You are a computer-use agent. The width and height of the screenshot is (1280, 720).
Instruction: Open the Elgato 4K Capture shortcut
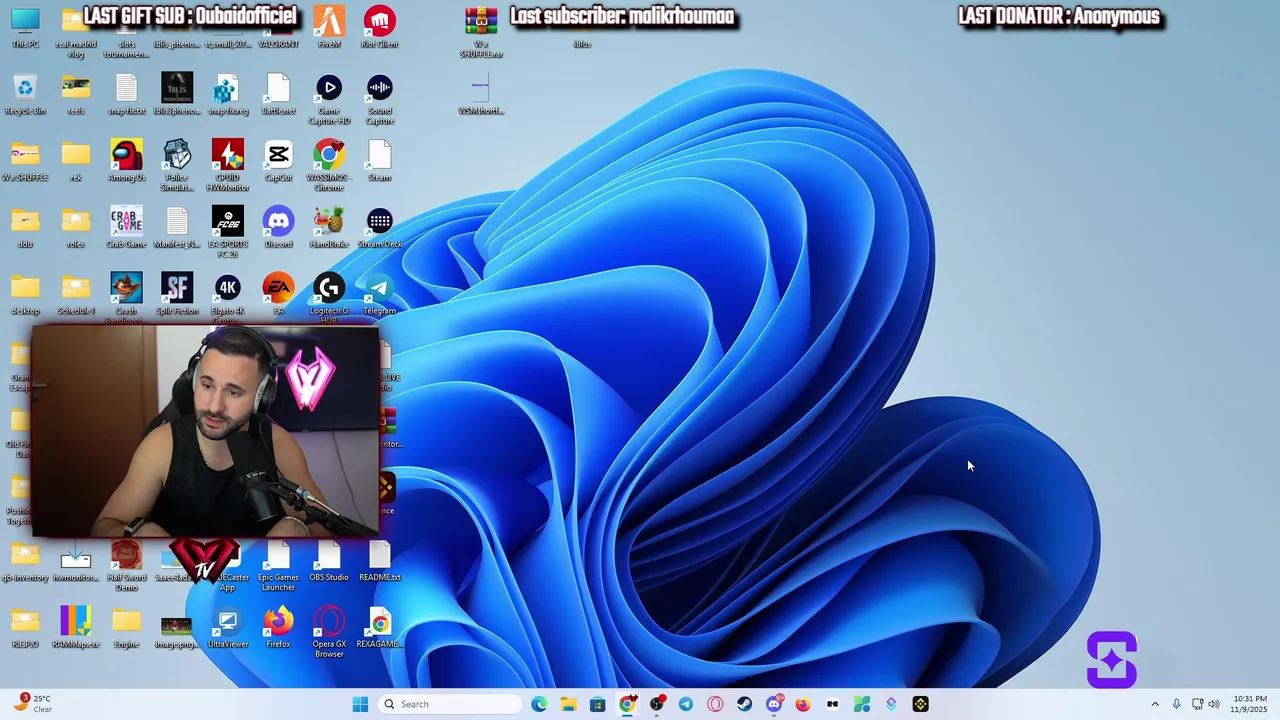point(228,299)
